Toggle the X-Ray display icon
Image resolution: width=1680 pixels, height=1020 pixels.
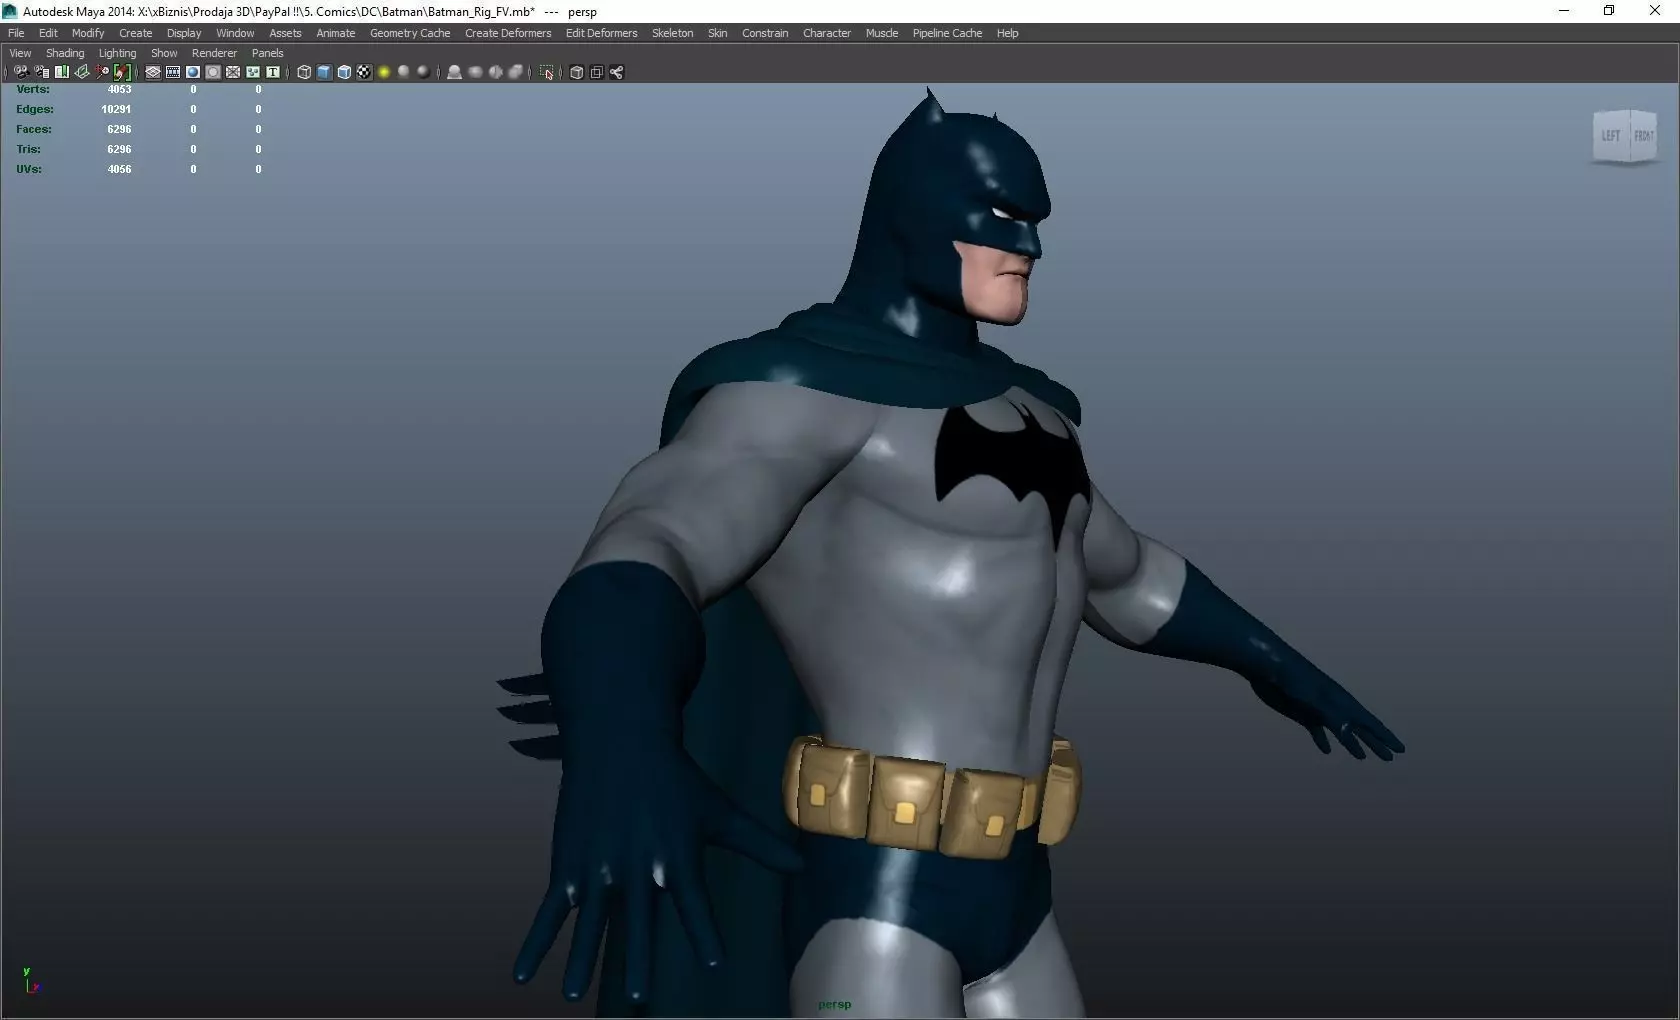tap(576, 72)
